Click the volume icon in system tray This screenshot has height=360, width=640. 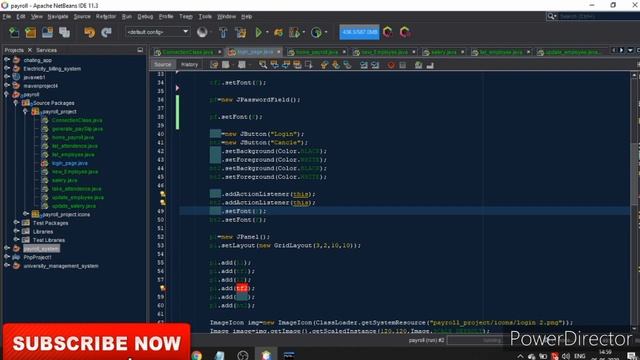pyautogui.click(x=565, y=356)
